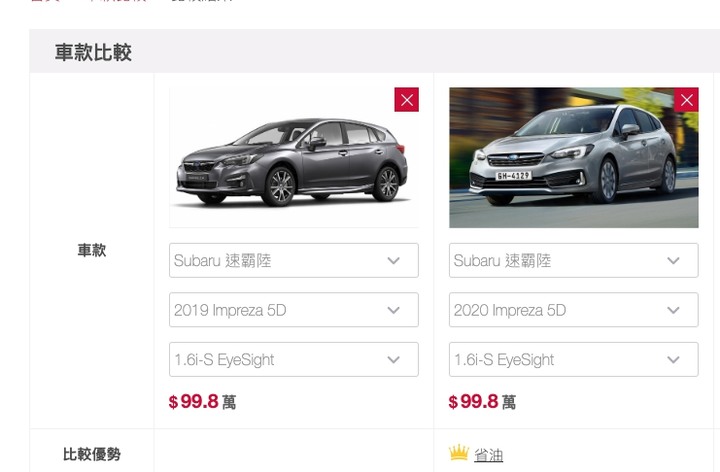Open the brand dropdown above 2019 Impreza 5D

point(294,260)
